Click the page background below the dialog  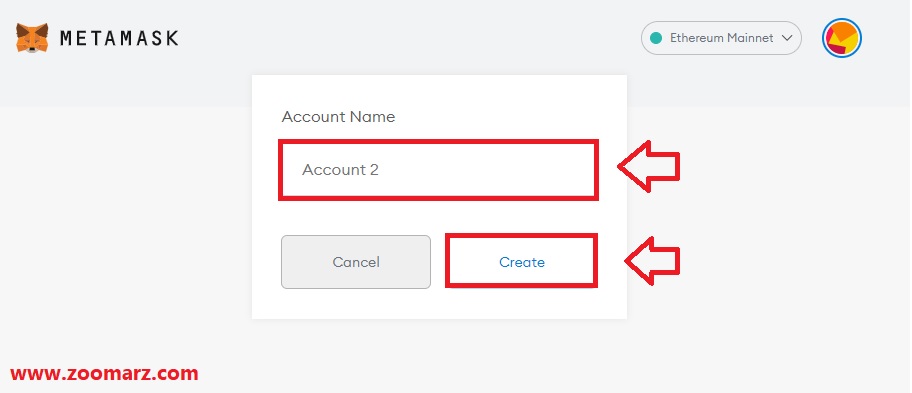[x=439, y=356]
